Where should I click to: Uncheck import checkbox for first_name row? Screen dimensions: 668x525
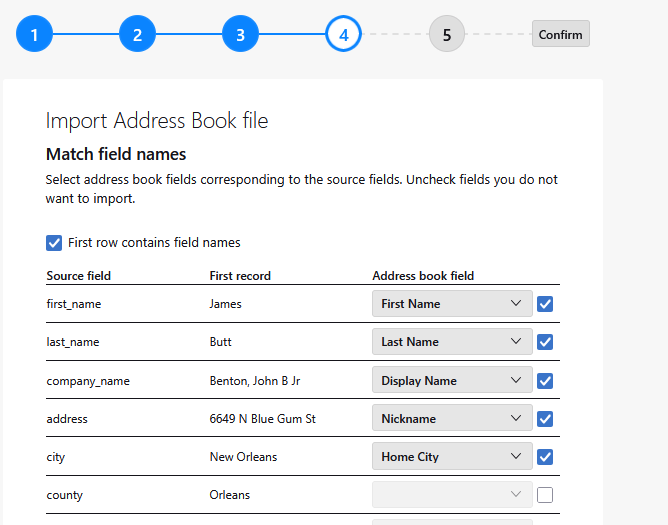click(545, 304)
